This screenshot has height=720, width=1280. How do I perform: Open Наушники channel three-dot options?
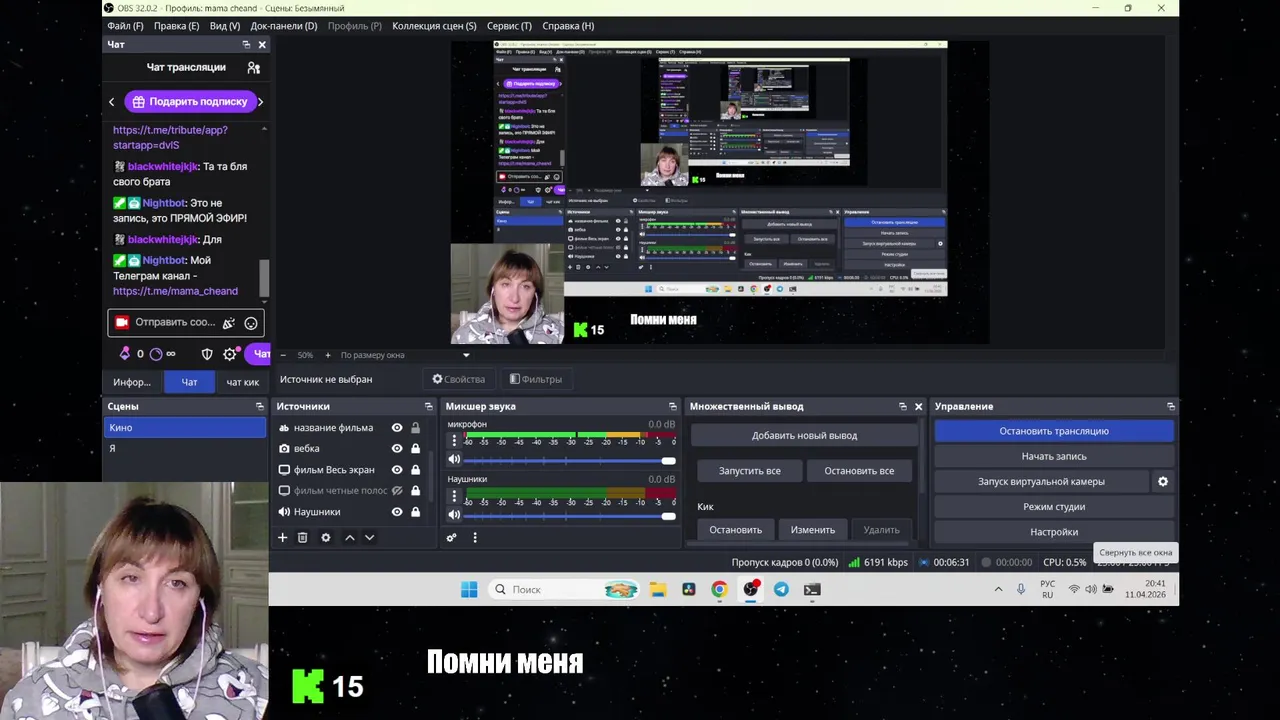(454, 495)
